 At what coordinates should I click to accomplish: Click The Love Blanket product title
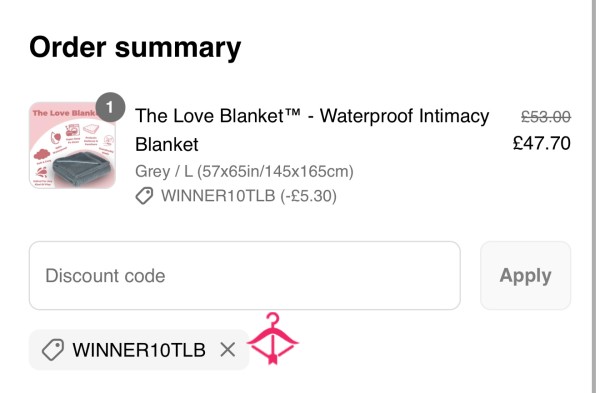(312, 130)
